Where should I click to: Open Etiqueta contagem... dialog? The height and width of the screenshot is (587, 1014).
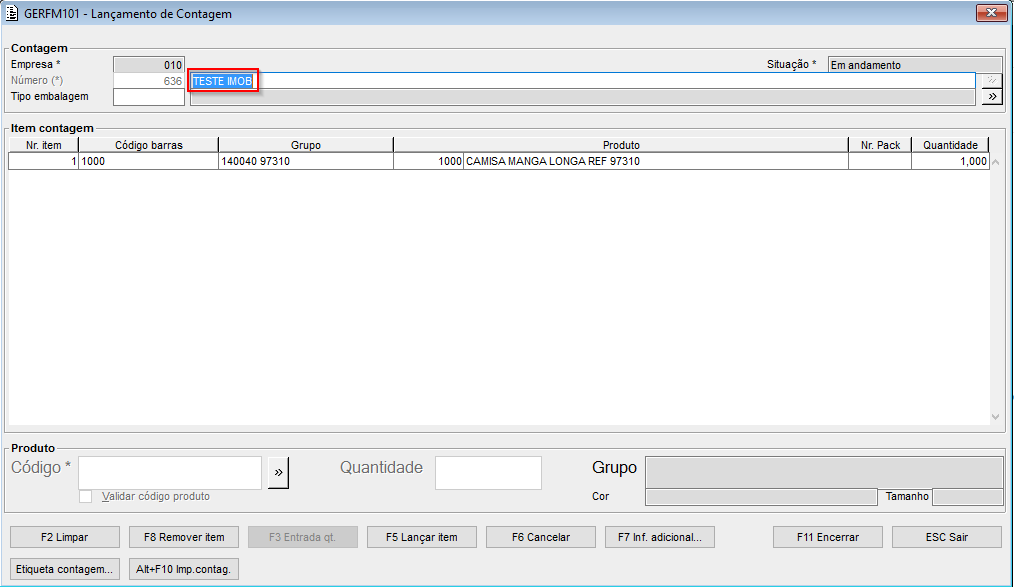pyautogui.click(x=65, y=569)
